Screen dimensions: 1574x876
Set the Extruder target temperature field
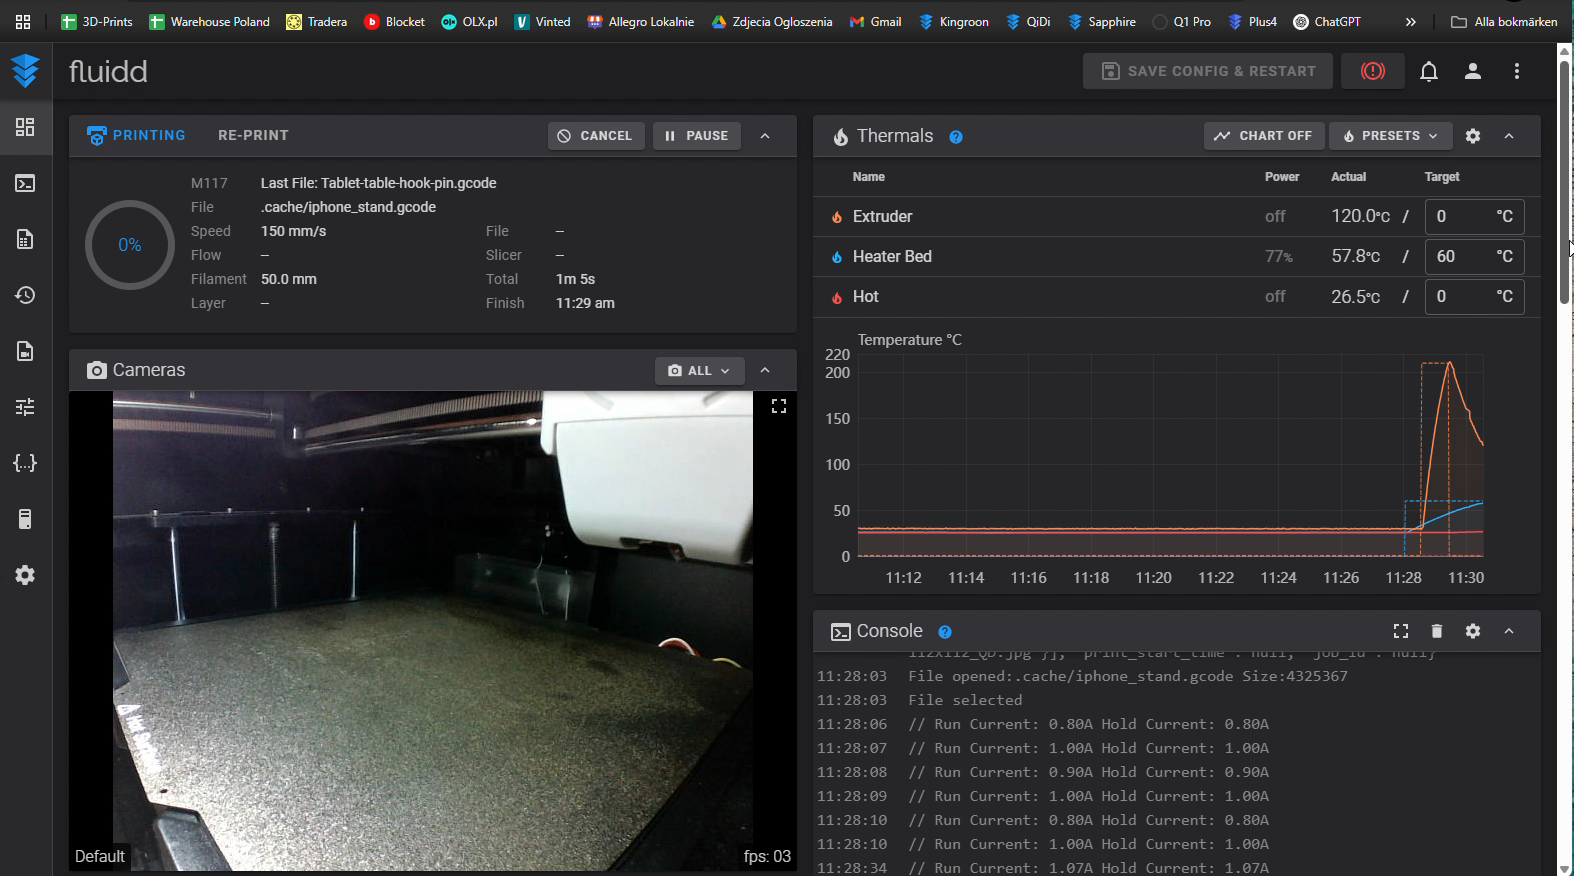pyautogui.click(x=1475, y=217)
